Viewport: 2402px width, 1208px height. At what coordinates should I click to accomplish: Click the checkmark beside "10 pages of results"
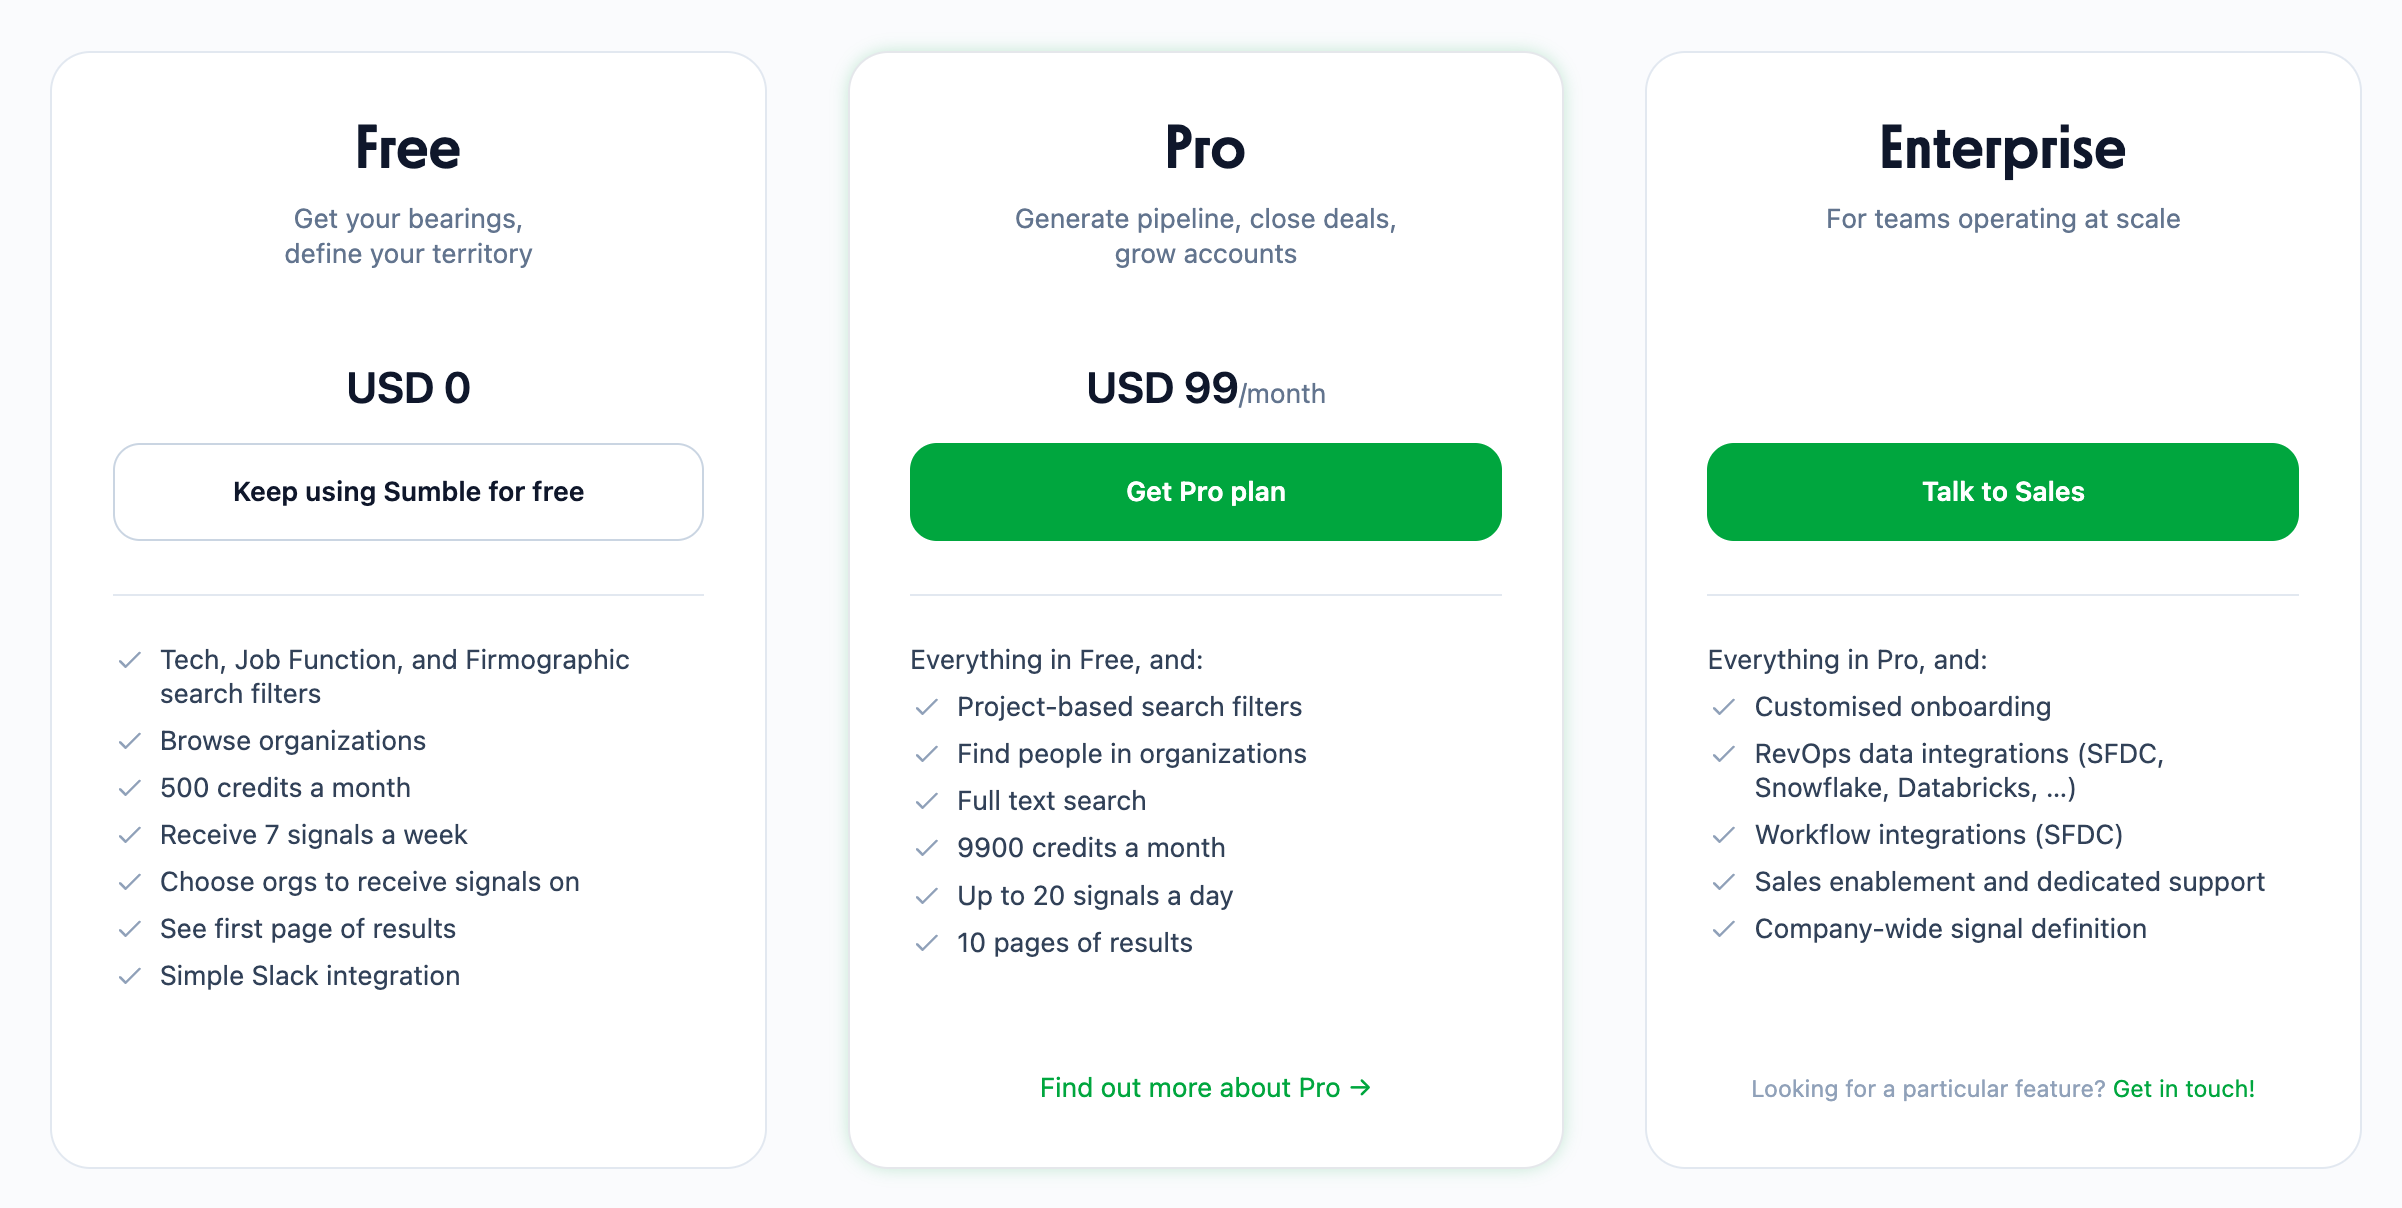click(x=927, y=943)
